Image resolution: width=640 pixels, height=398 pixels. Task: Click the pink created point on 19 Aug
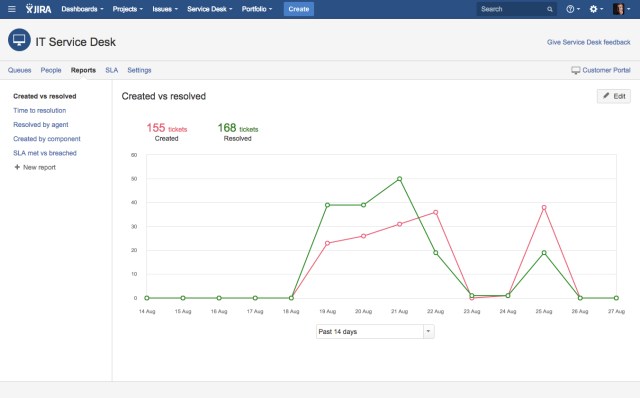pos(327,243)
